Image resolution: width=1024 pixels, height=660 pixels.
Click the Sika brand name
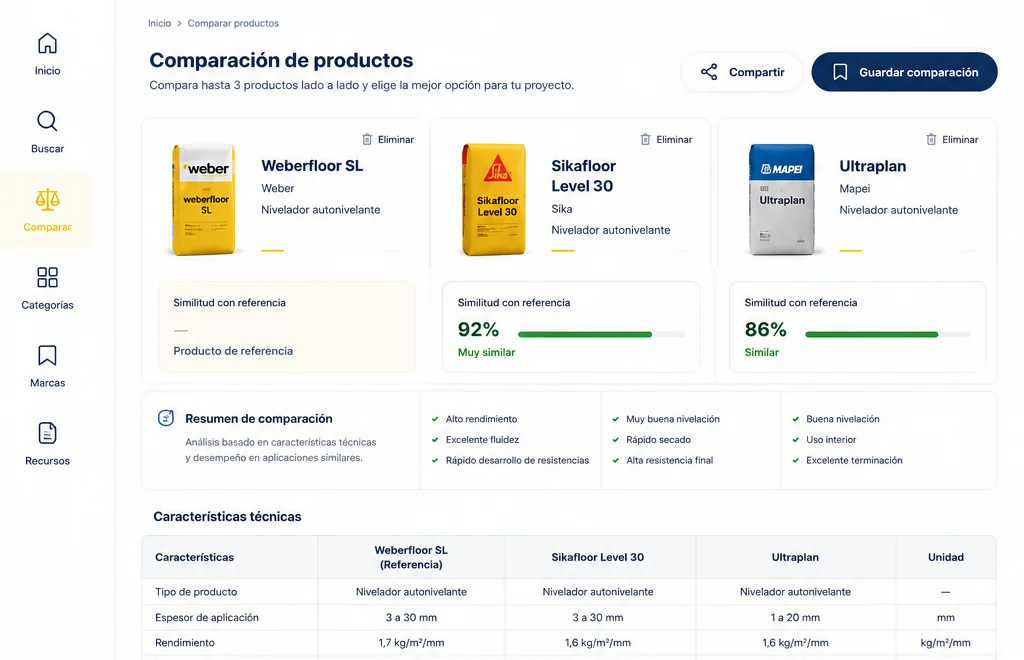[x=562, y=209]
